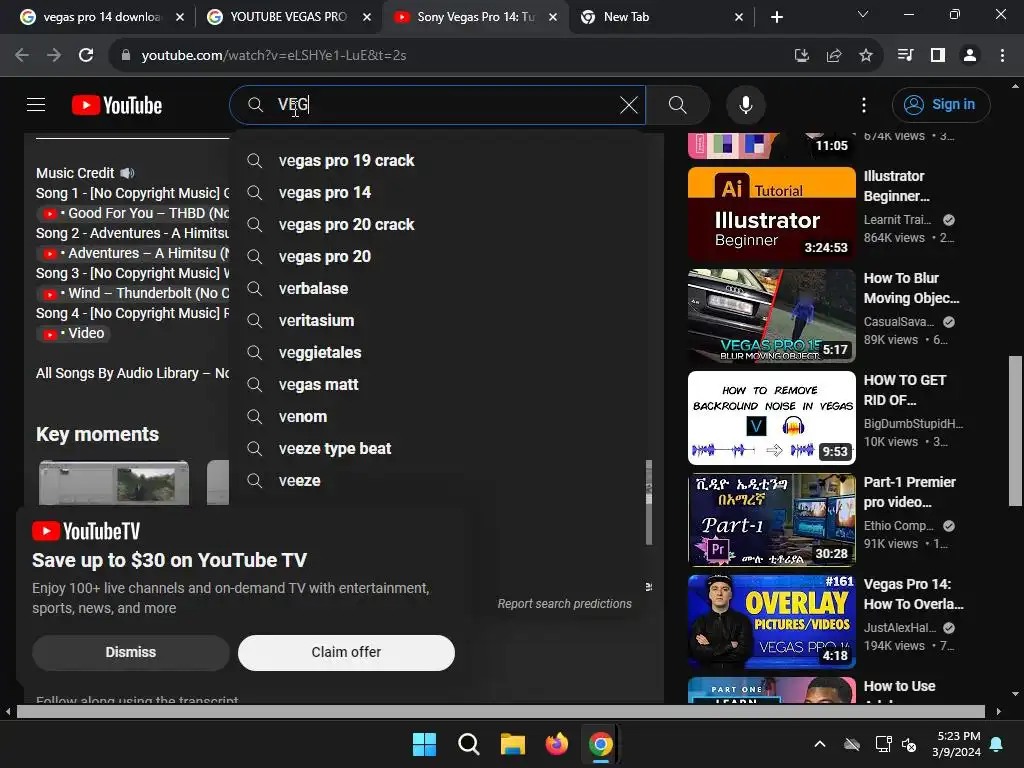1024x768 pixels.
Task: Launch Firefox from the taskbar
Action: coord(556,744)
